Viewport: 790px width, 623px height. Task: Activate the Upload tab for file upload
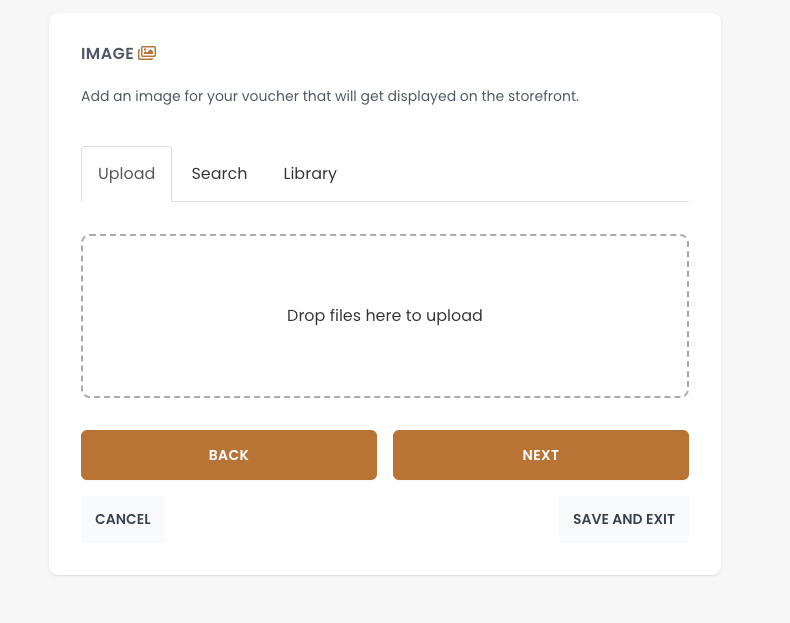click(x=126, y=174)
